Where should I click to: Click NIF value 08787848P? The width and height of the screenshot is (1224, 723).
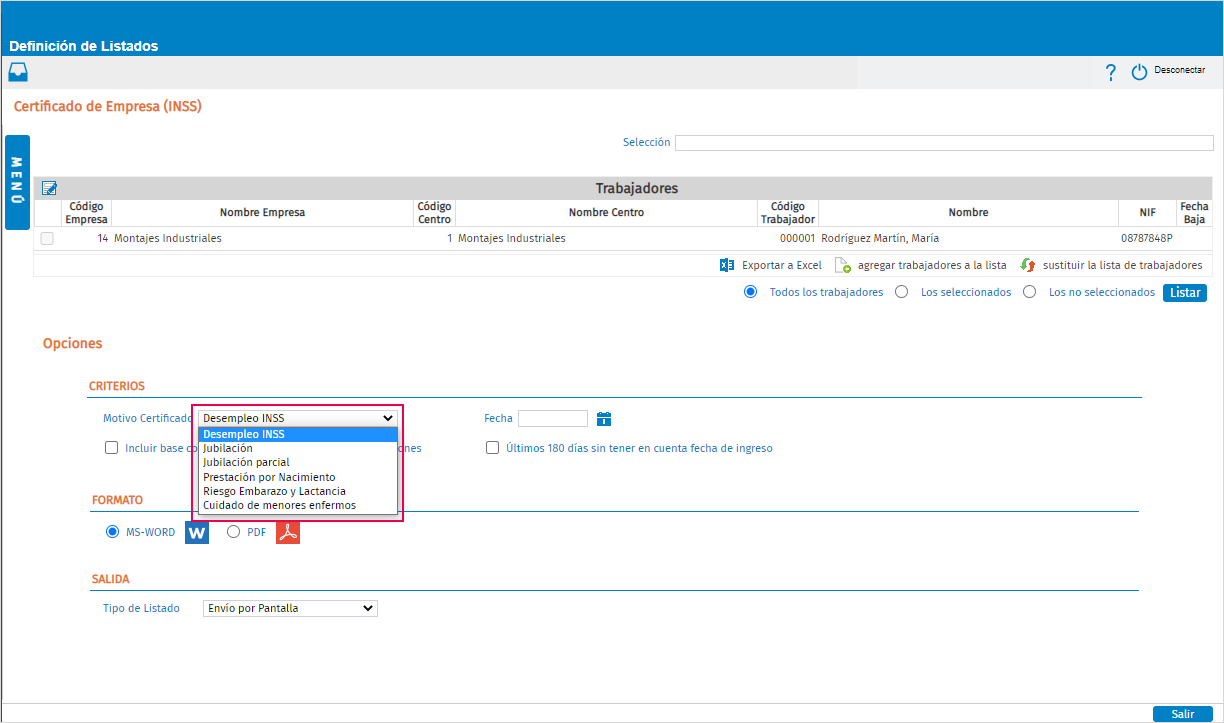1147,239
